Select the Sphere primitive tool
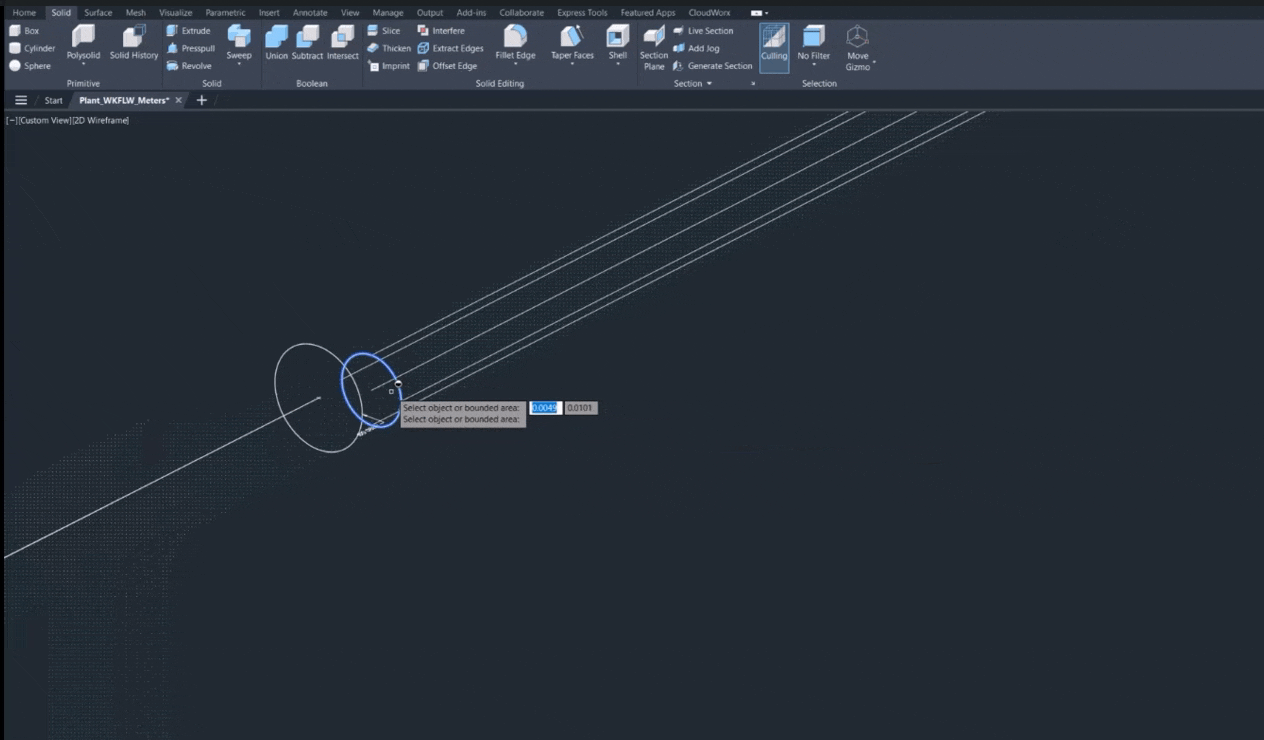The image size is (1264, 740). [x=30, y=66]
